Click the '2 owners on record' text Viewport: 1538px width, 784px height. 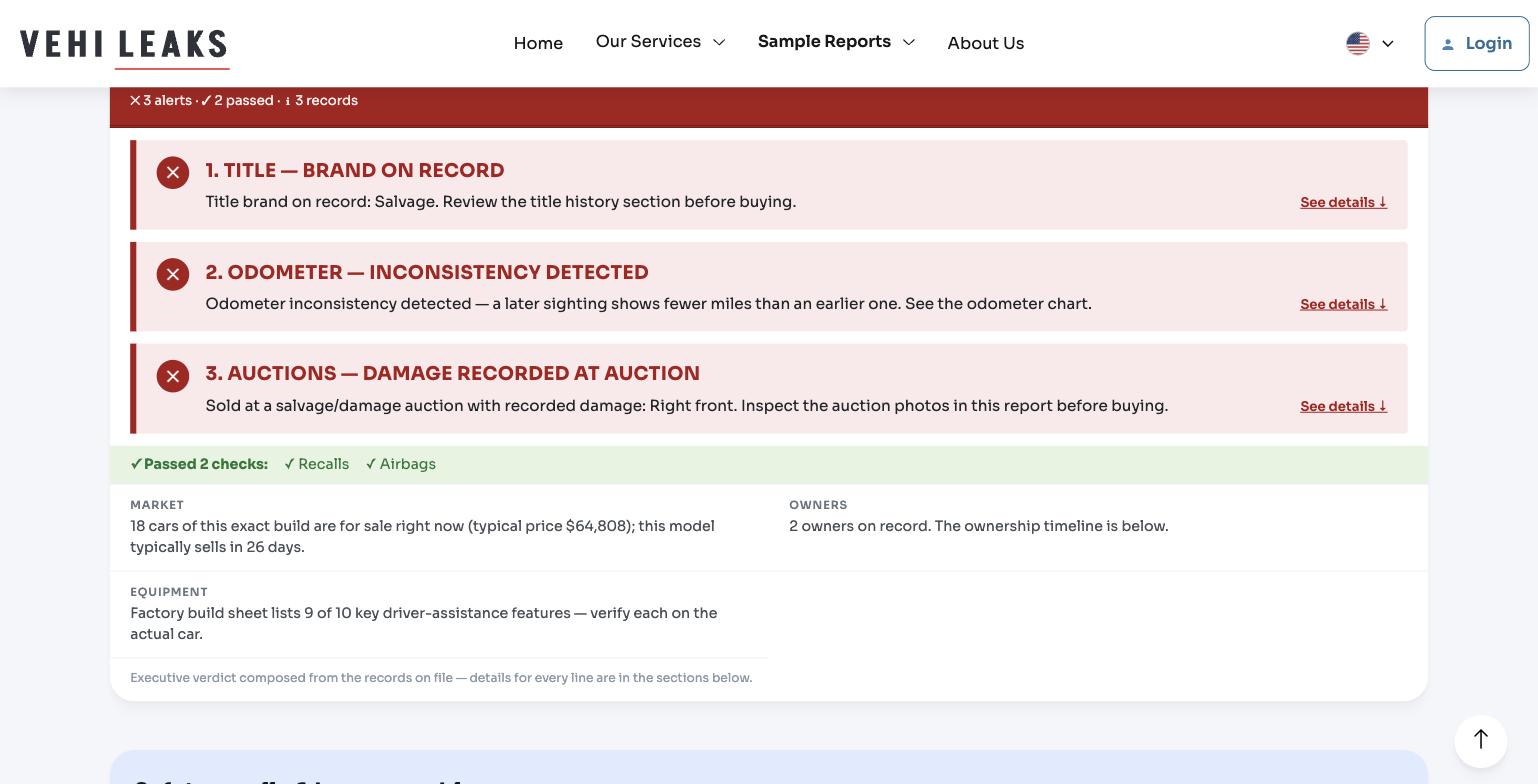pyautogui.click(x=978, y=526)
